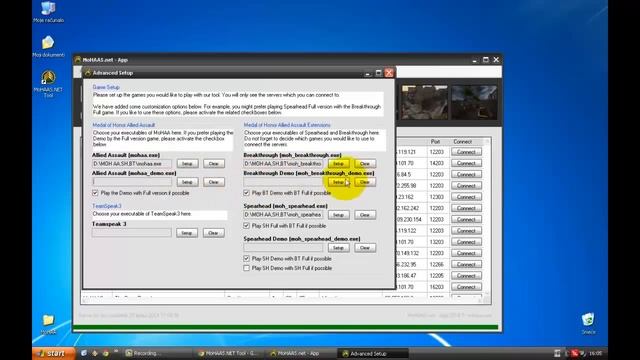This screenshot has height=360, width=640.
Task: Open the Moji dokumenti desktop icon
Action: click(x=48, y=46)
